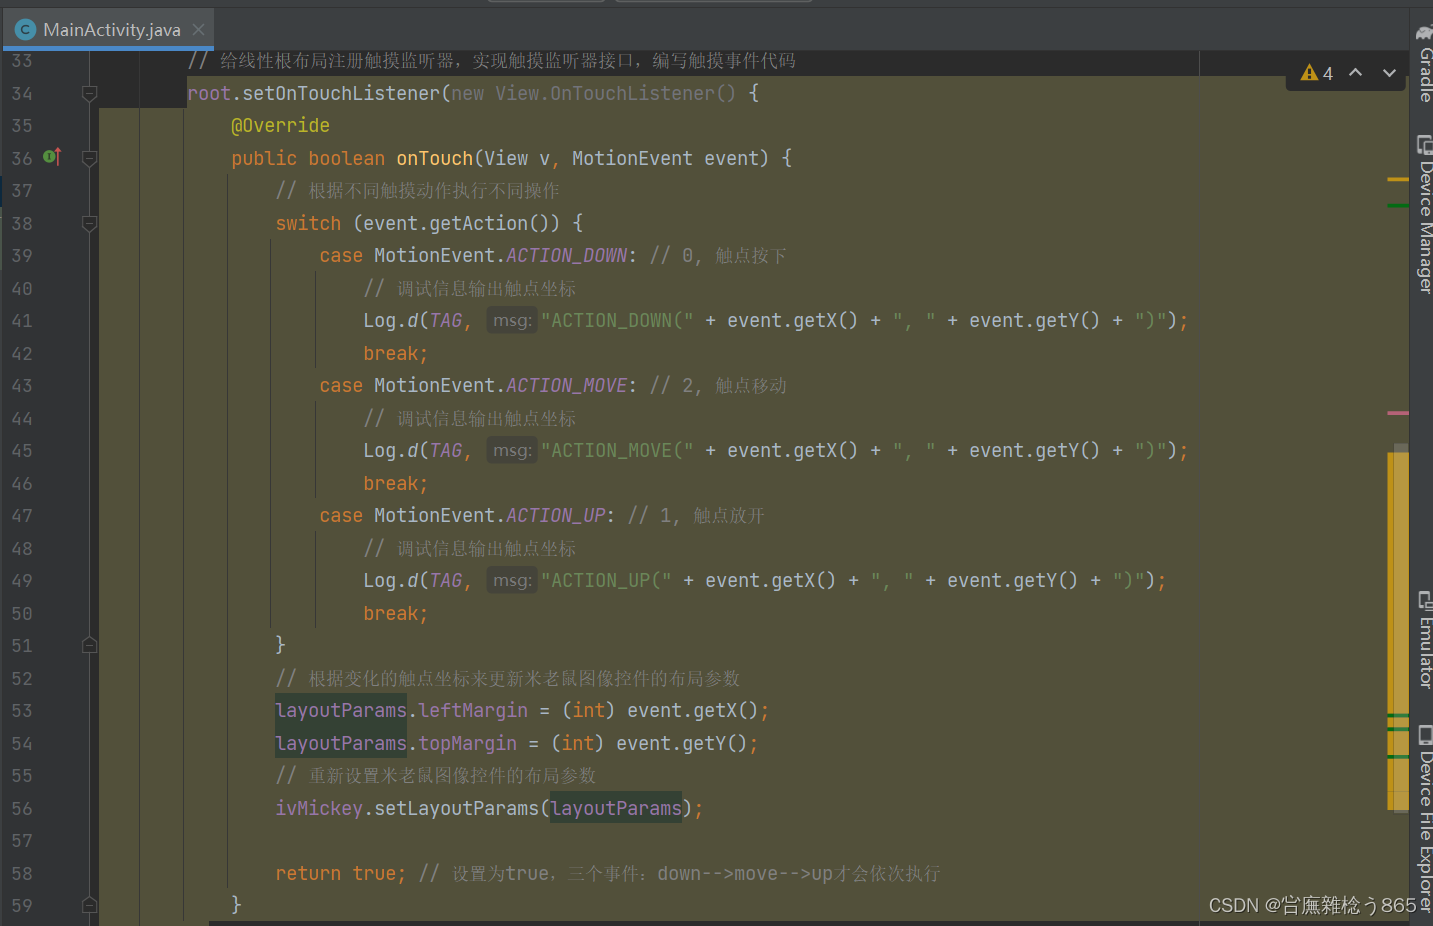Click the @Override annotation

click(x=281, y=126)
